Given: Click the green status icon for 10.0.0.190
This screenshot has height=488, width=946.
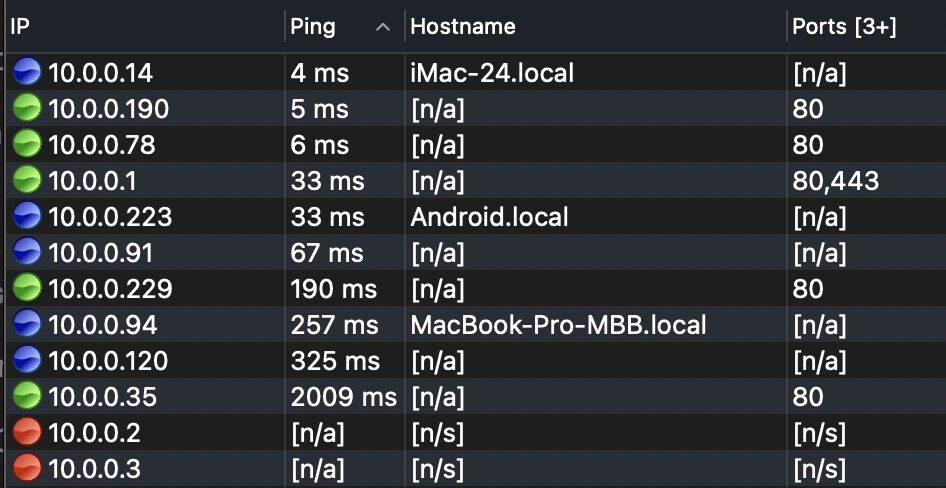Looking at the screenshot, I should coord(28,109).
